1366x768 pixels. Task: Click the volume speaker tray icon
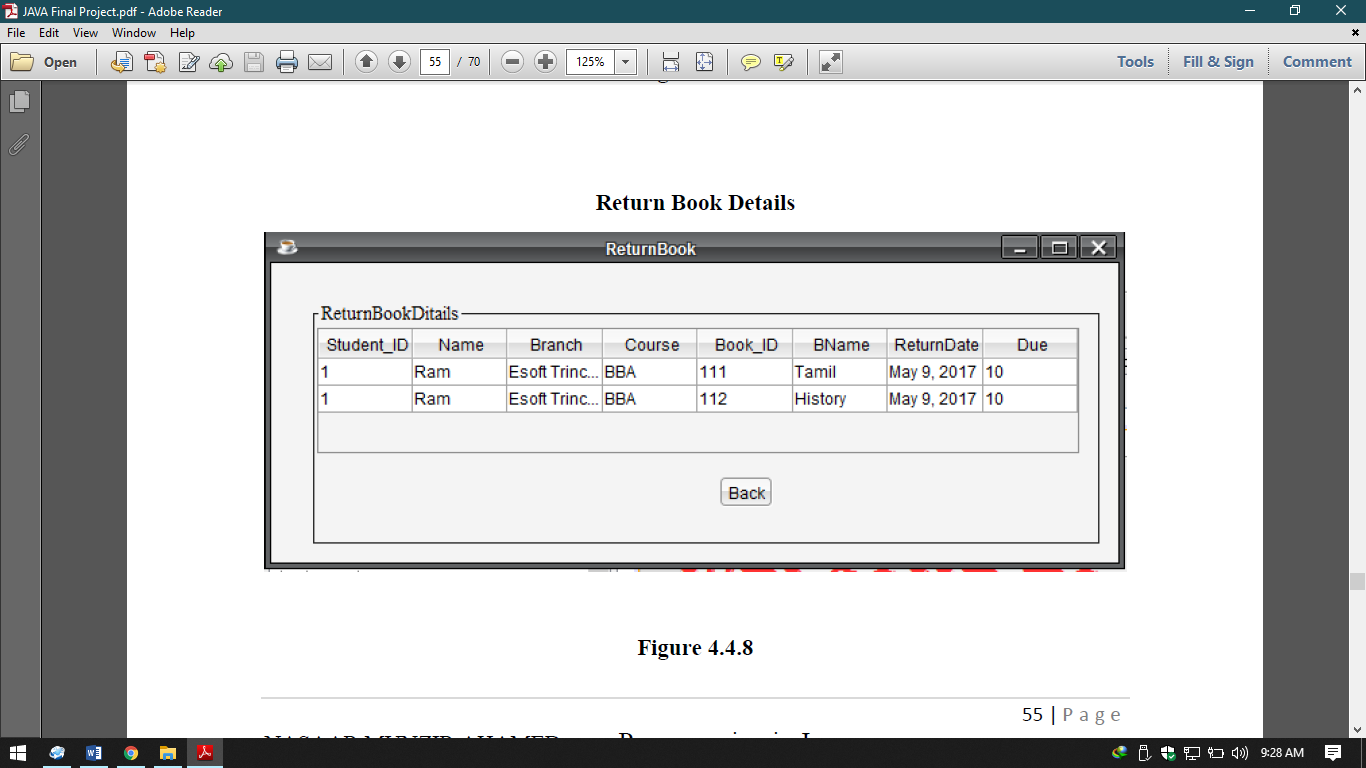1240,753
